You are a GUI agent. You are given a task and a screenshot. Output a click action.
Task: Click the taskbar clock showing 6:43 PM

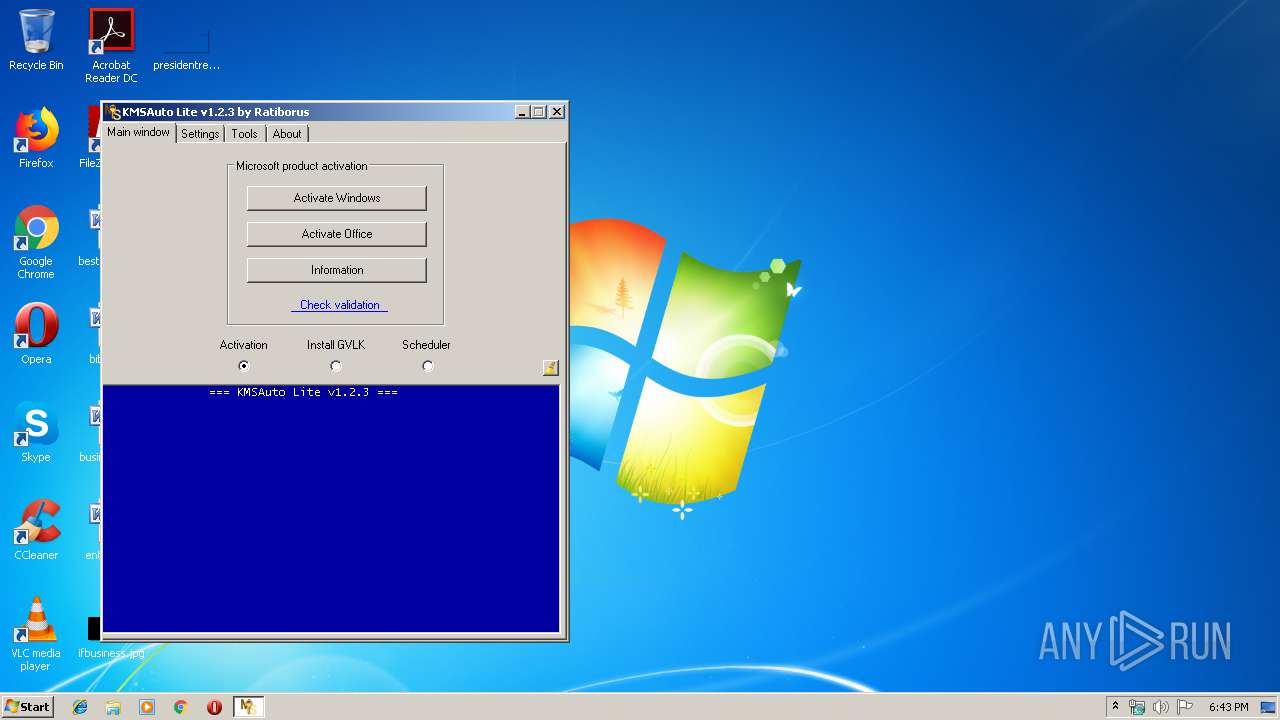pos(1228,707)
